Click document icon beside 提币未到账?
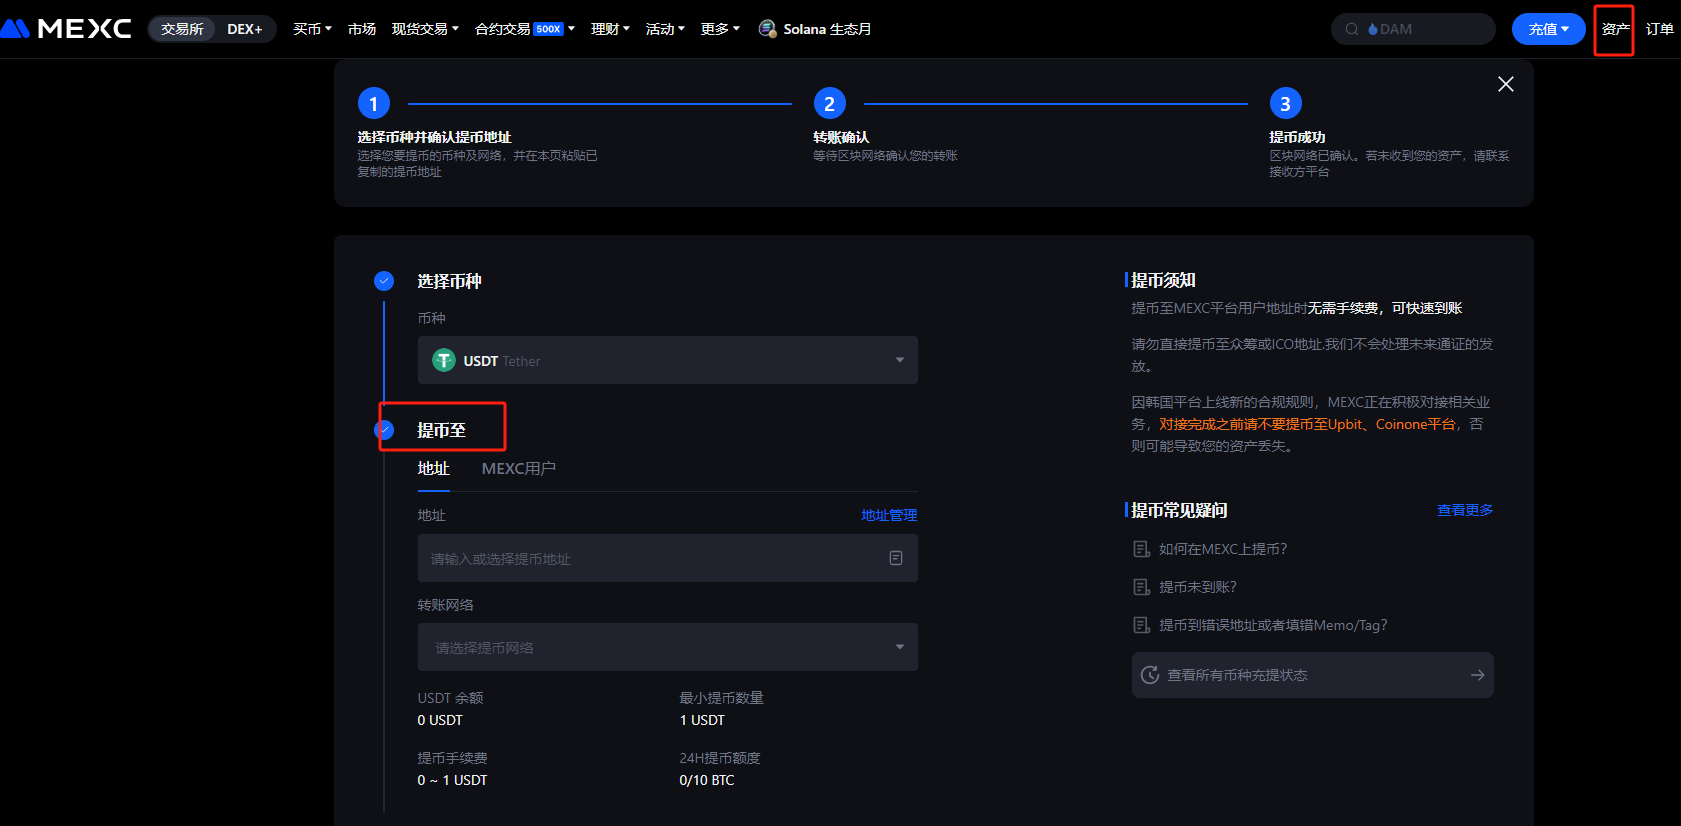Viewport: 1681px width, 826px height. pyautogui.click(x=1141, y=587)
